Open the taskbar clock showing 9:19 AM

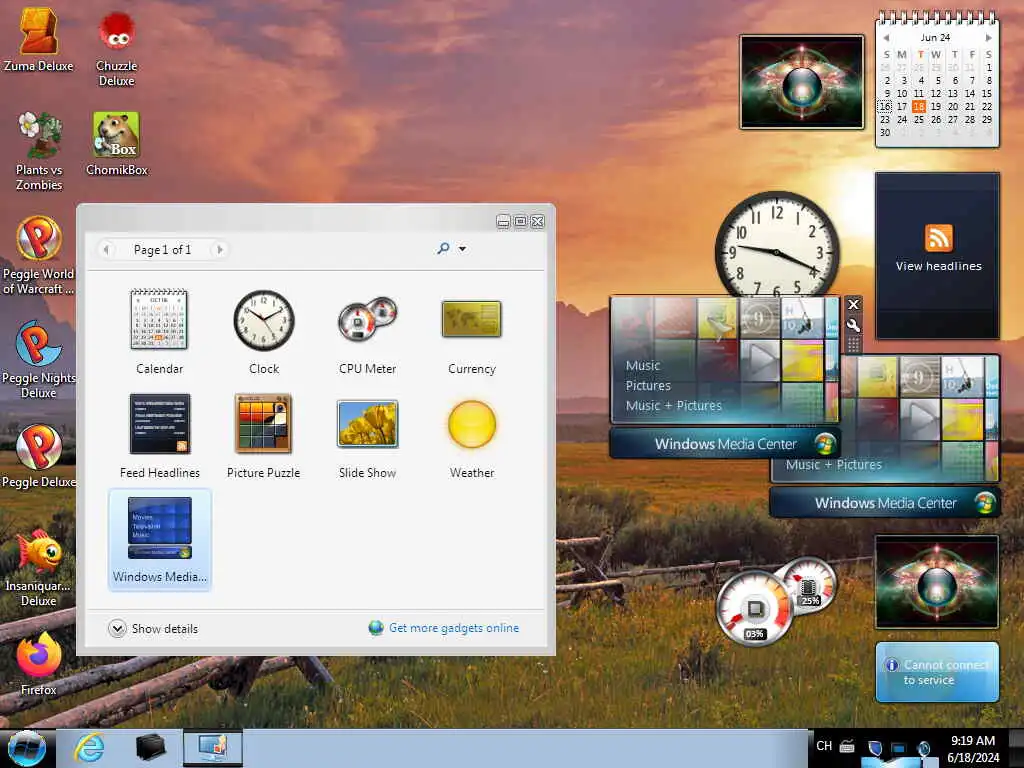pyautogui.click(x=973, y=748)
